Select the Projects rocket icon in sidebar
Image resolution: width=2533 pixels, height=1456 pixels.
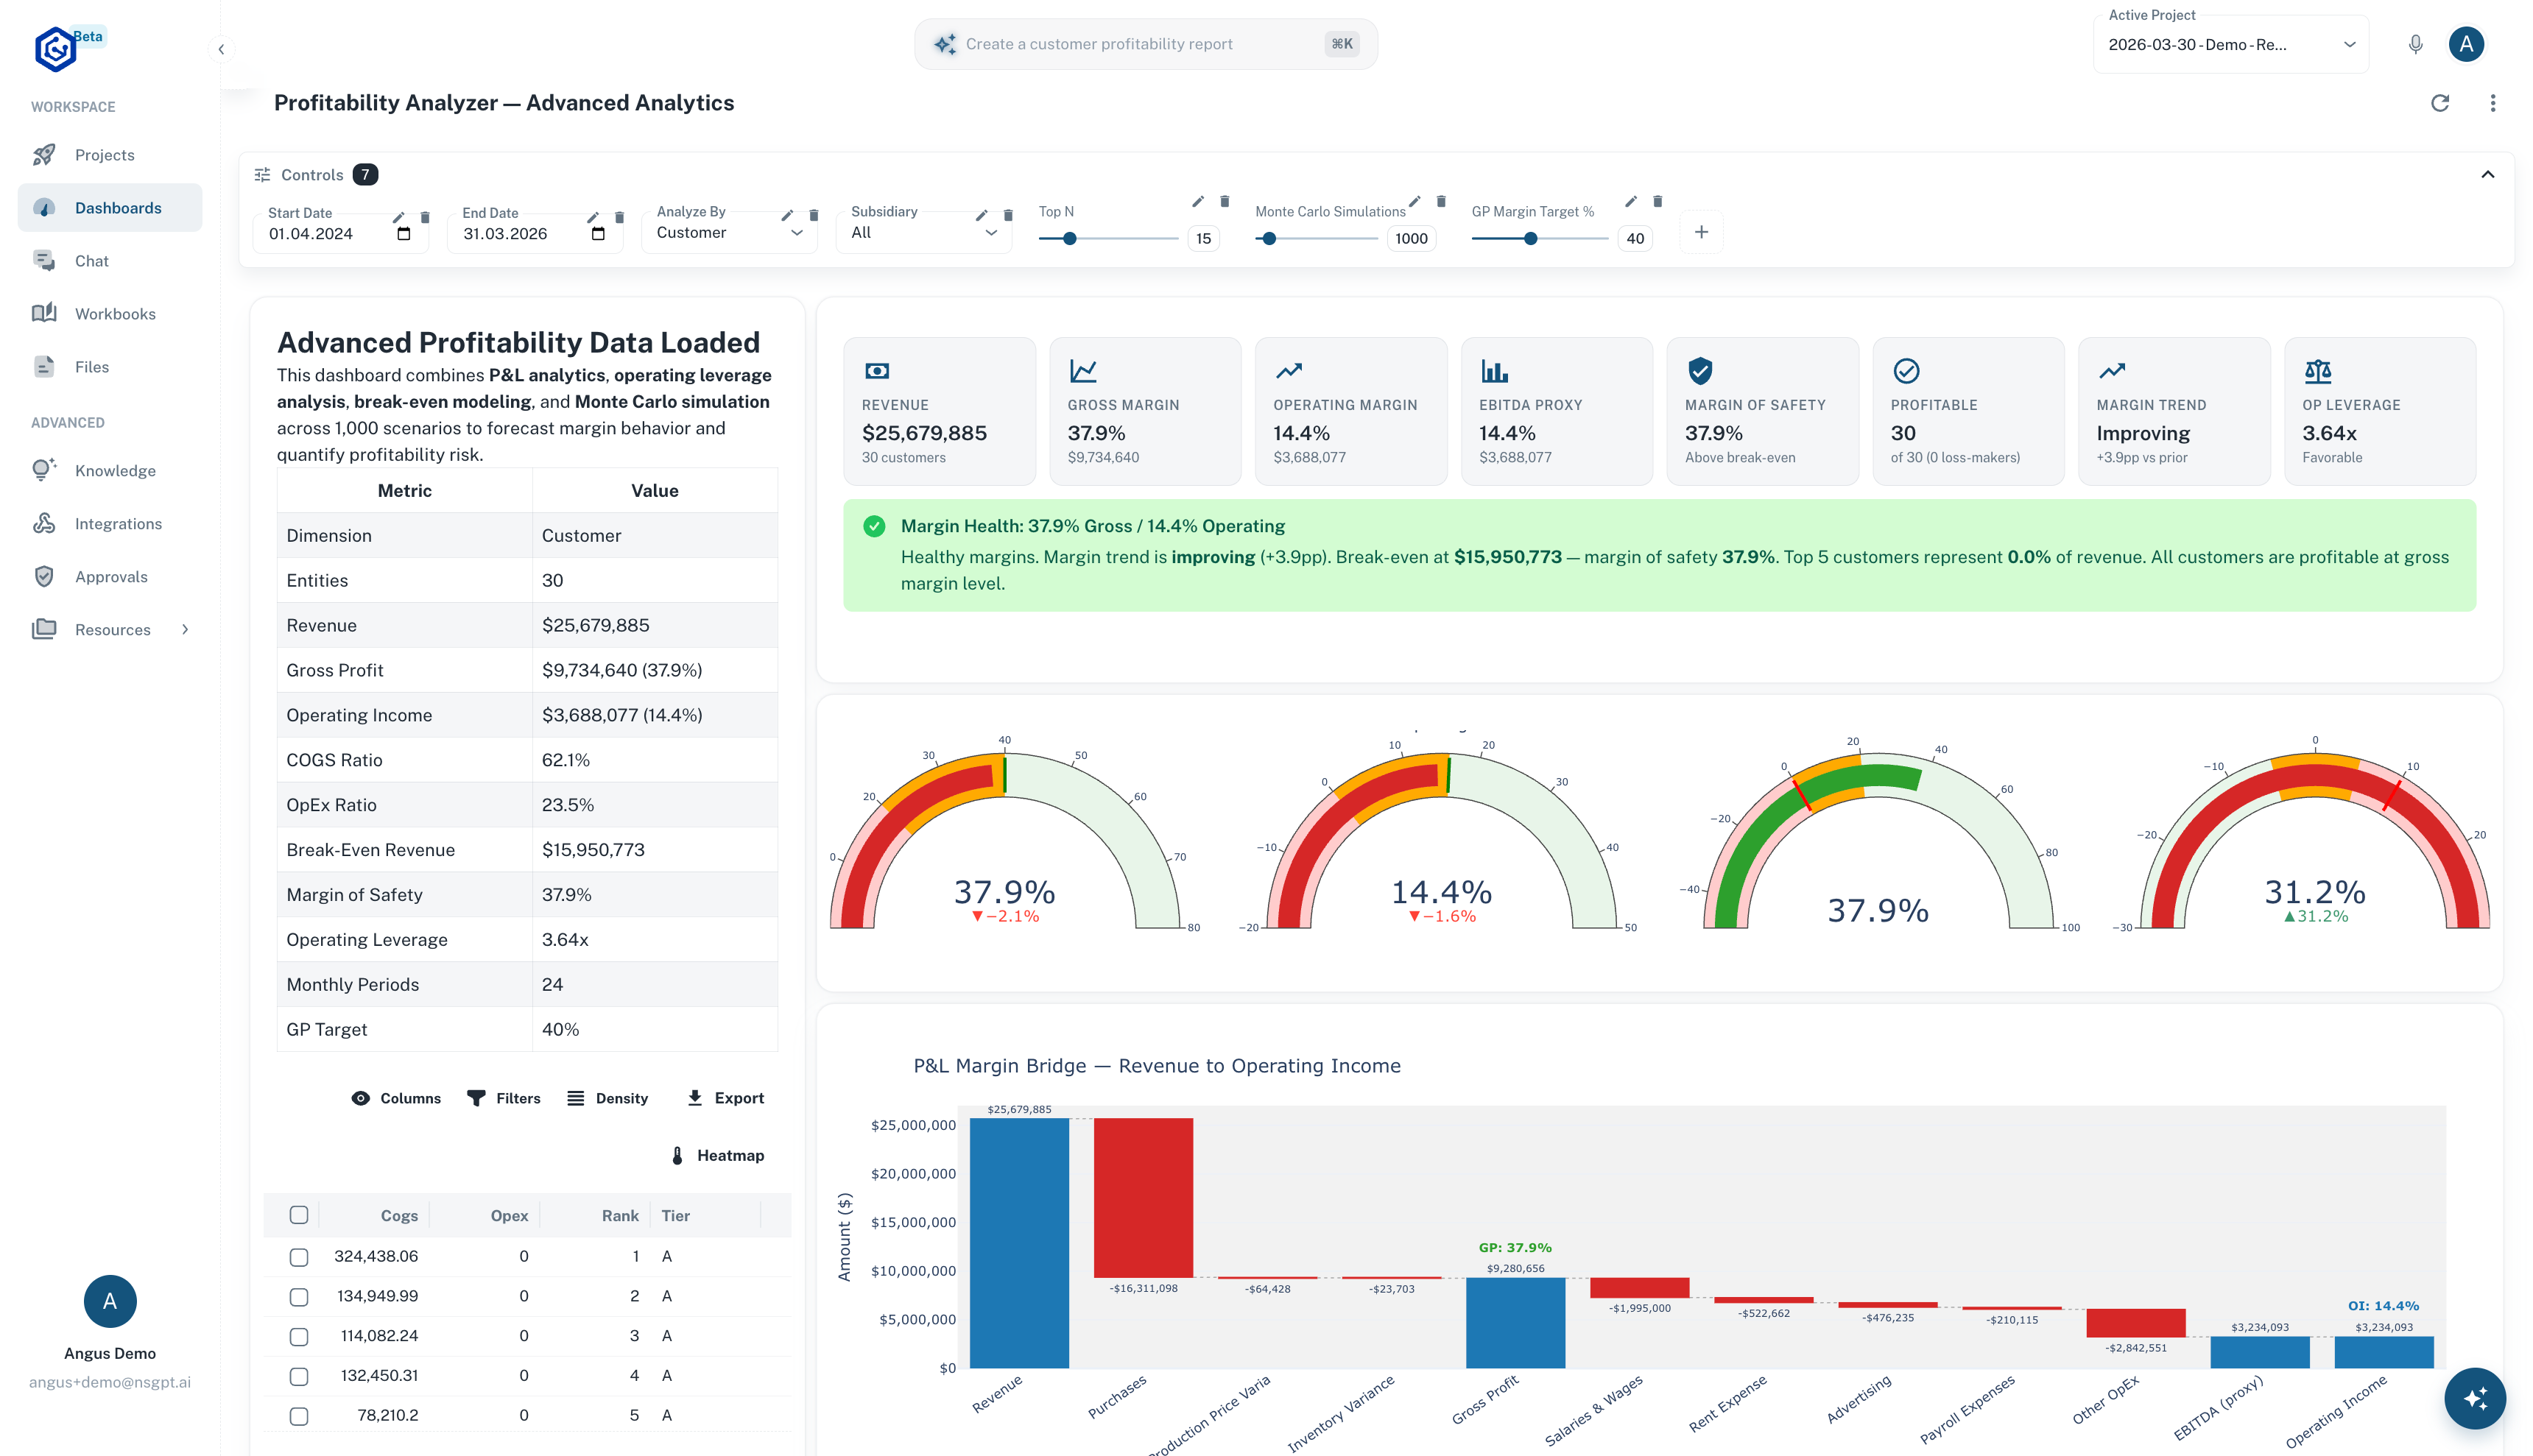(x=46, y=154)
